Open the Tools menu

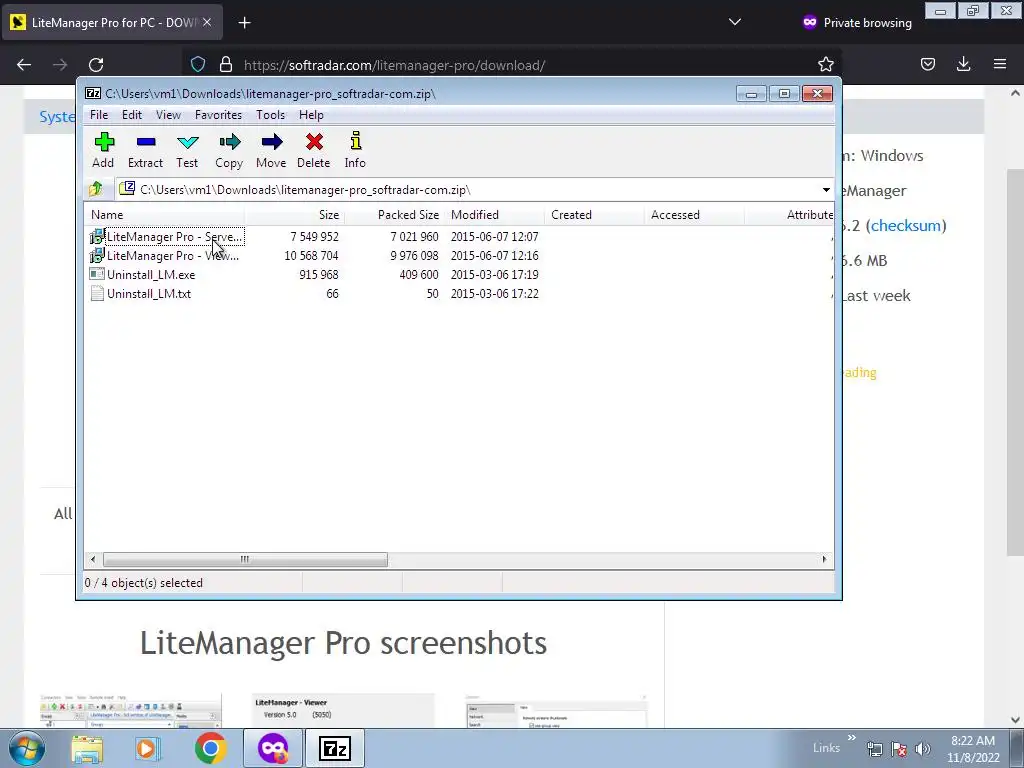click(270, 115)
